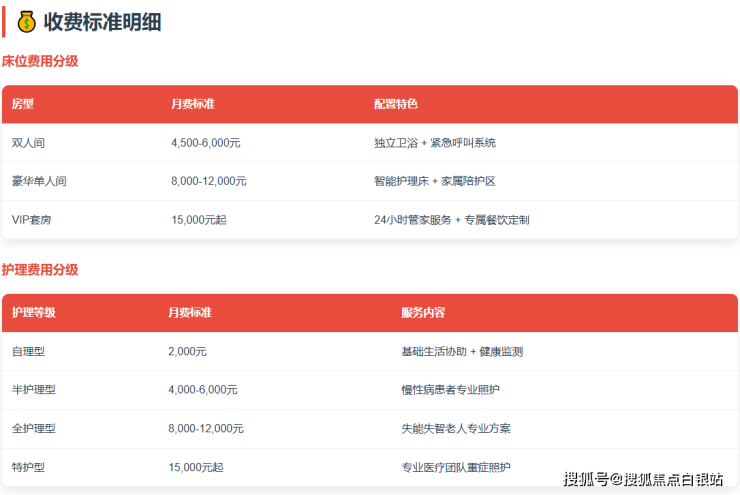740x495 pixels.
Task: Click the 搜狐号@搜狐焦点白银站 watermark
Action: (x=643, y=479)
